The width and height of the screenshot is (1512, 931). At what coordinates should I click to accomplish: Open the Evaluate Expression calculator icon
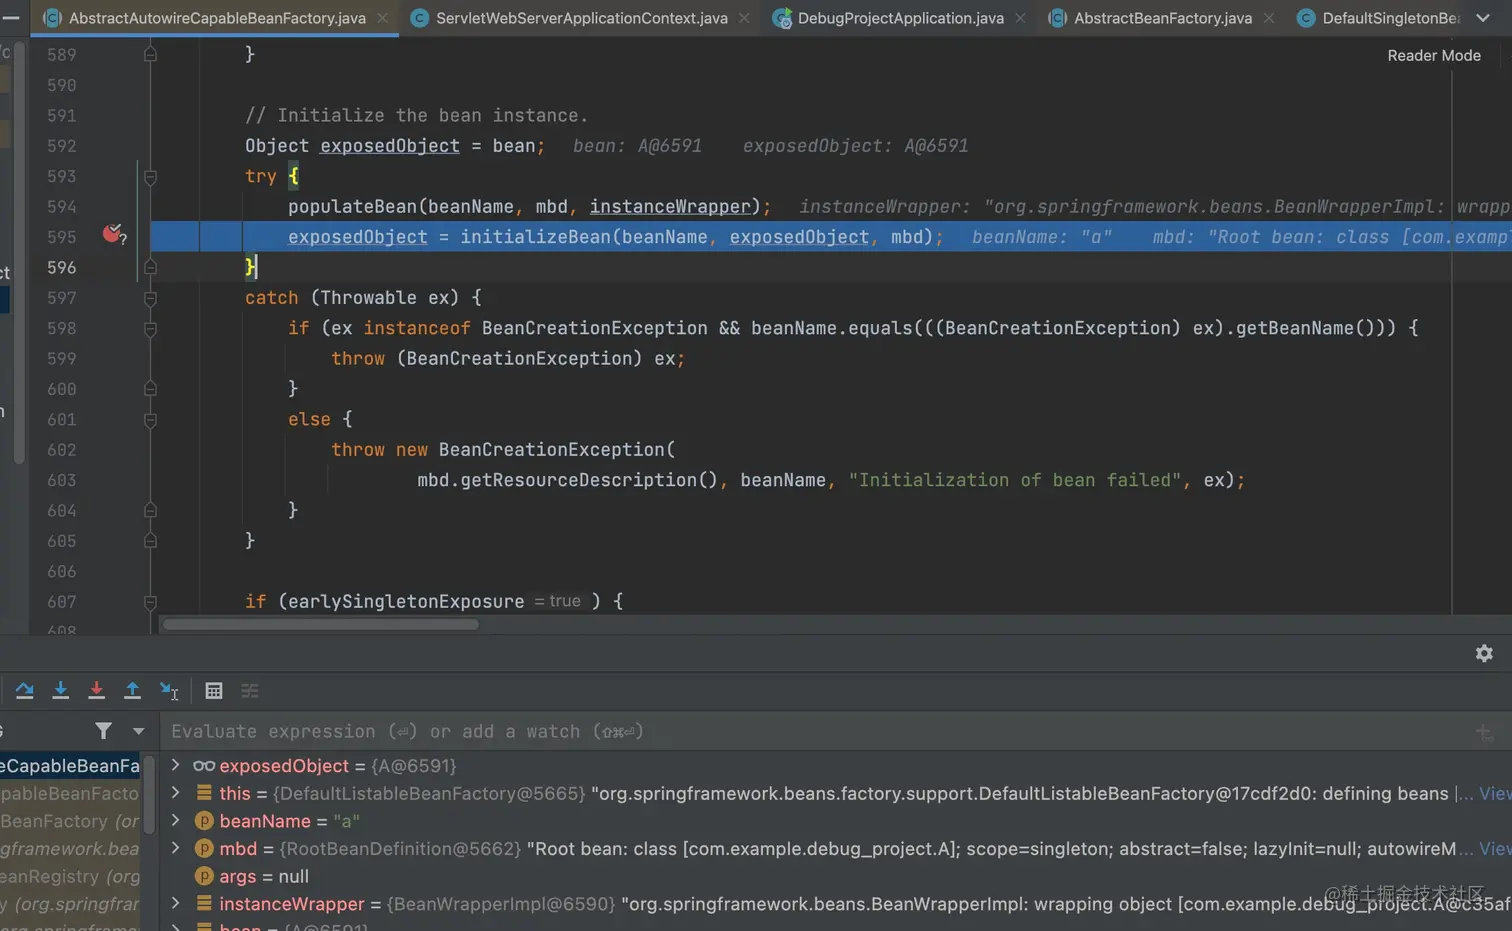point(213,690)
